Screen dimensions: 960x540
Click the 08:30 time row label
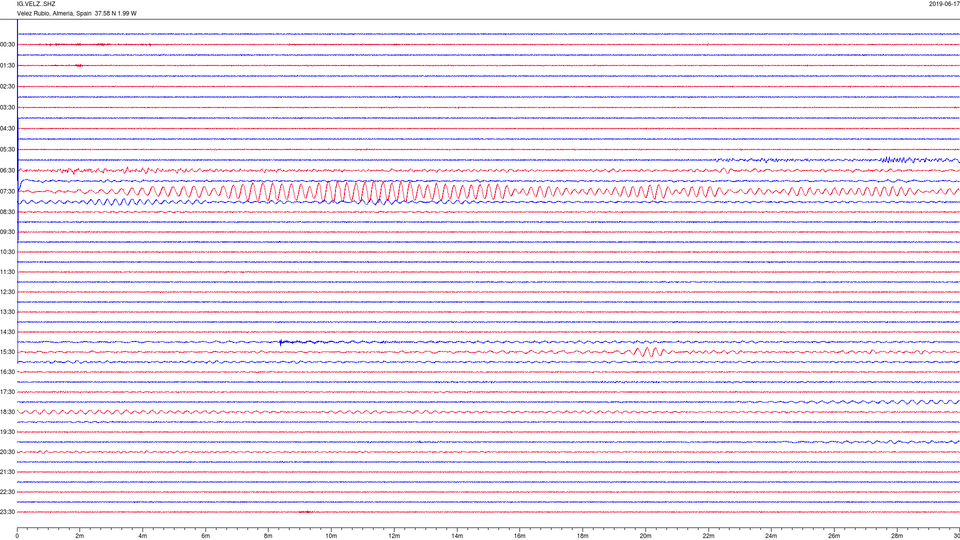pos(7,212)
